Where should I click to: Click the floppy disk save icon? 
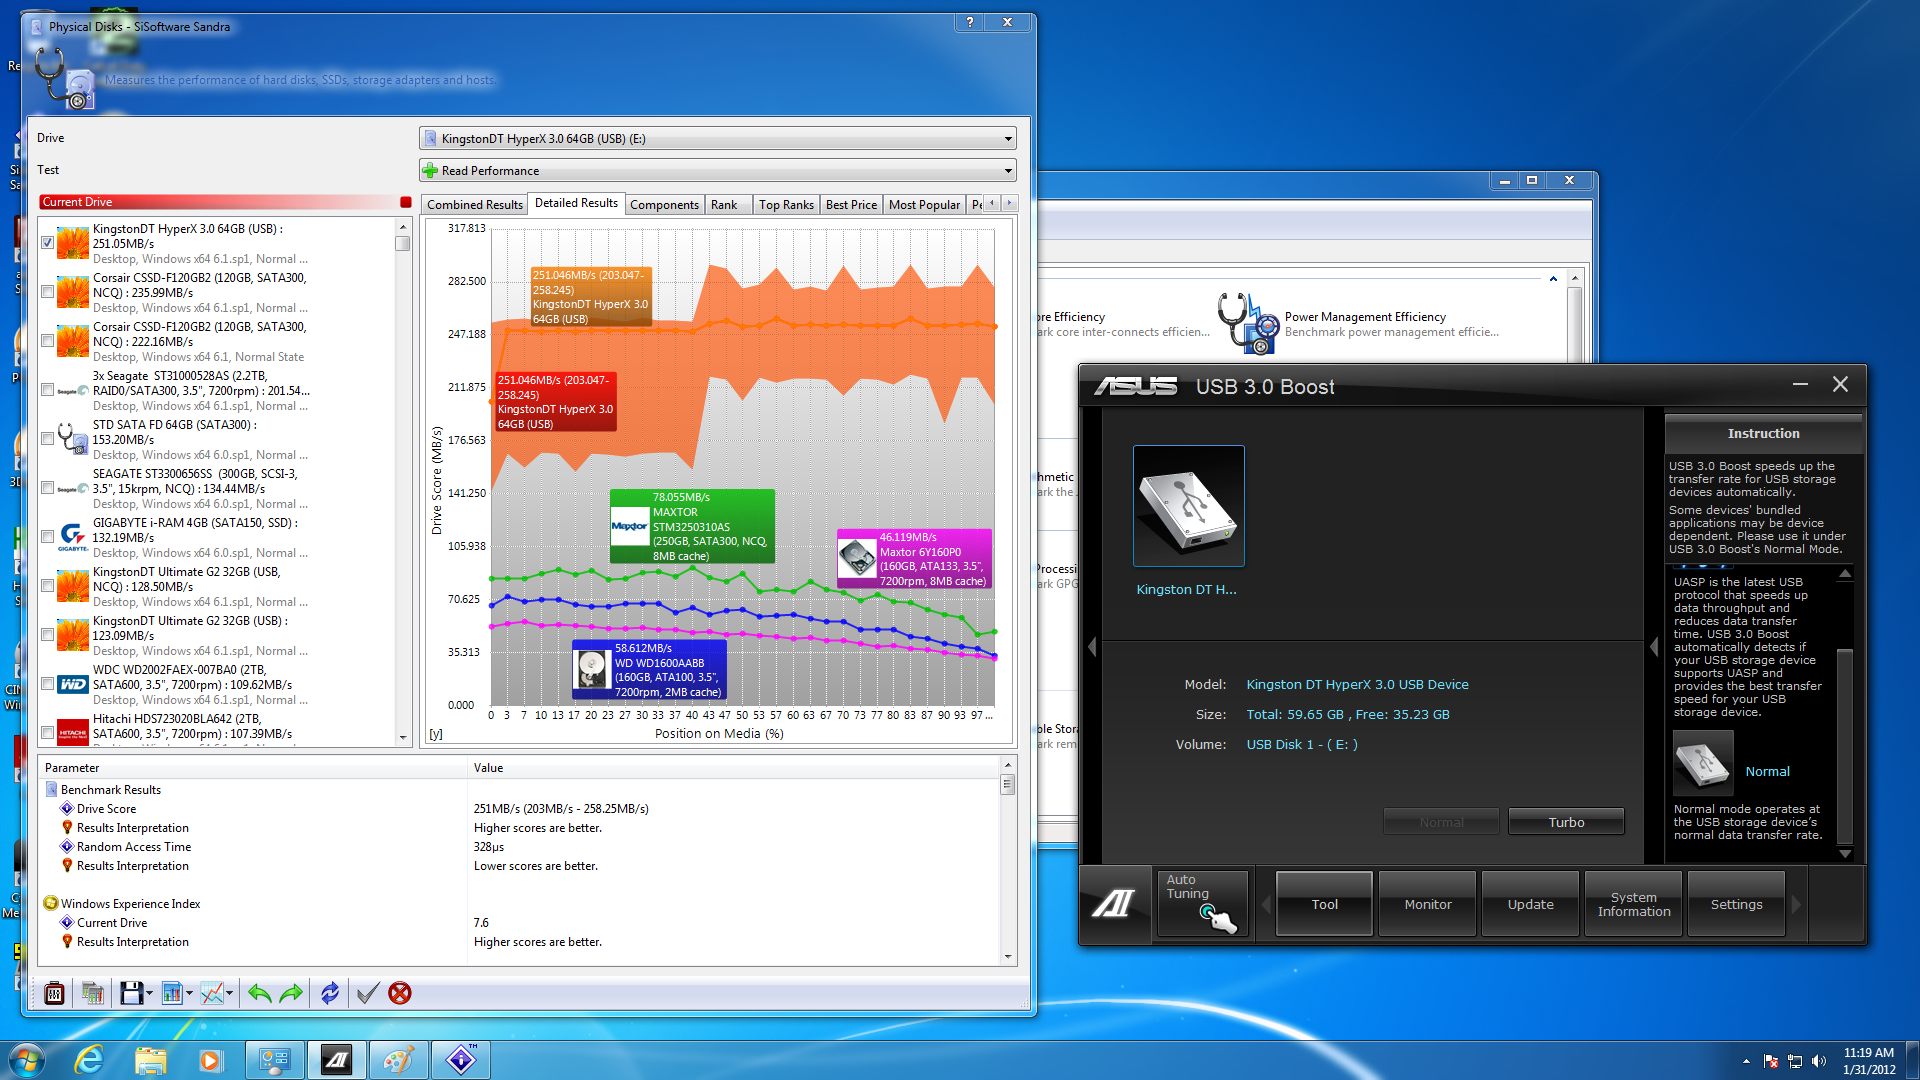click(131, 993)
